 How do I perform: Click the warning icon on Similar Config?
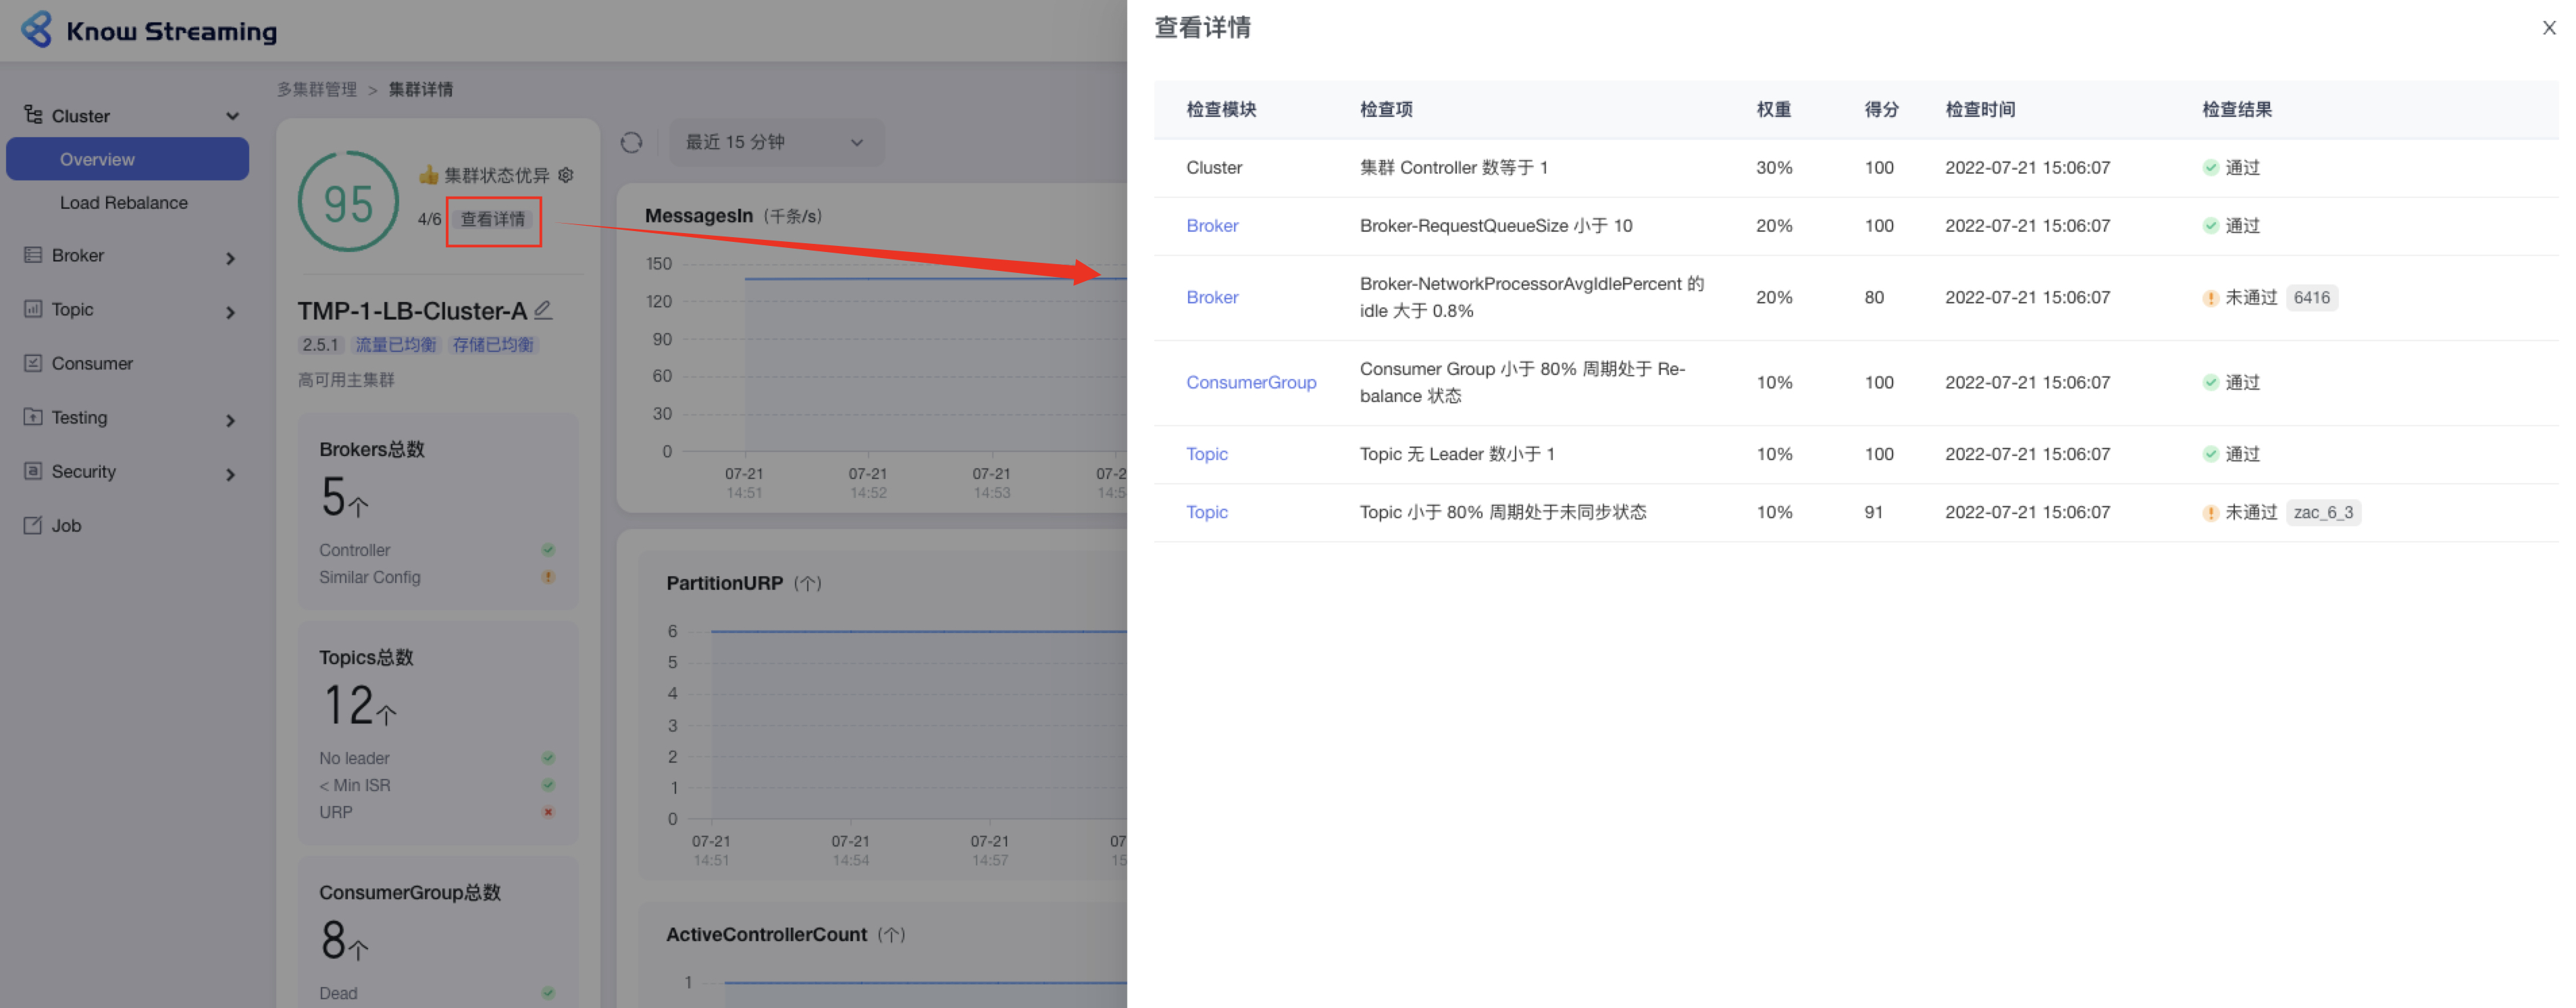click(548, 577)
